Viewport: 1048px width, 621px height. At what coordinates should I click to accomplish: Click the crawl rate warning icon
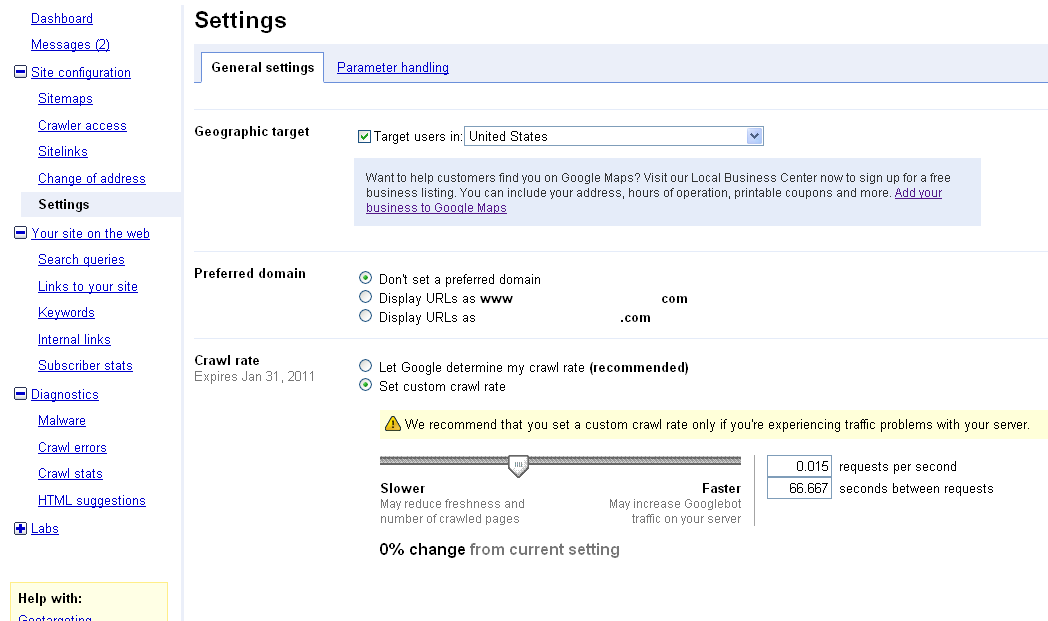(392, 424)
